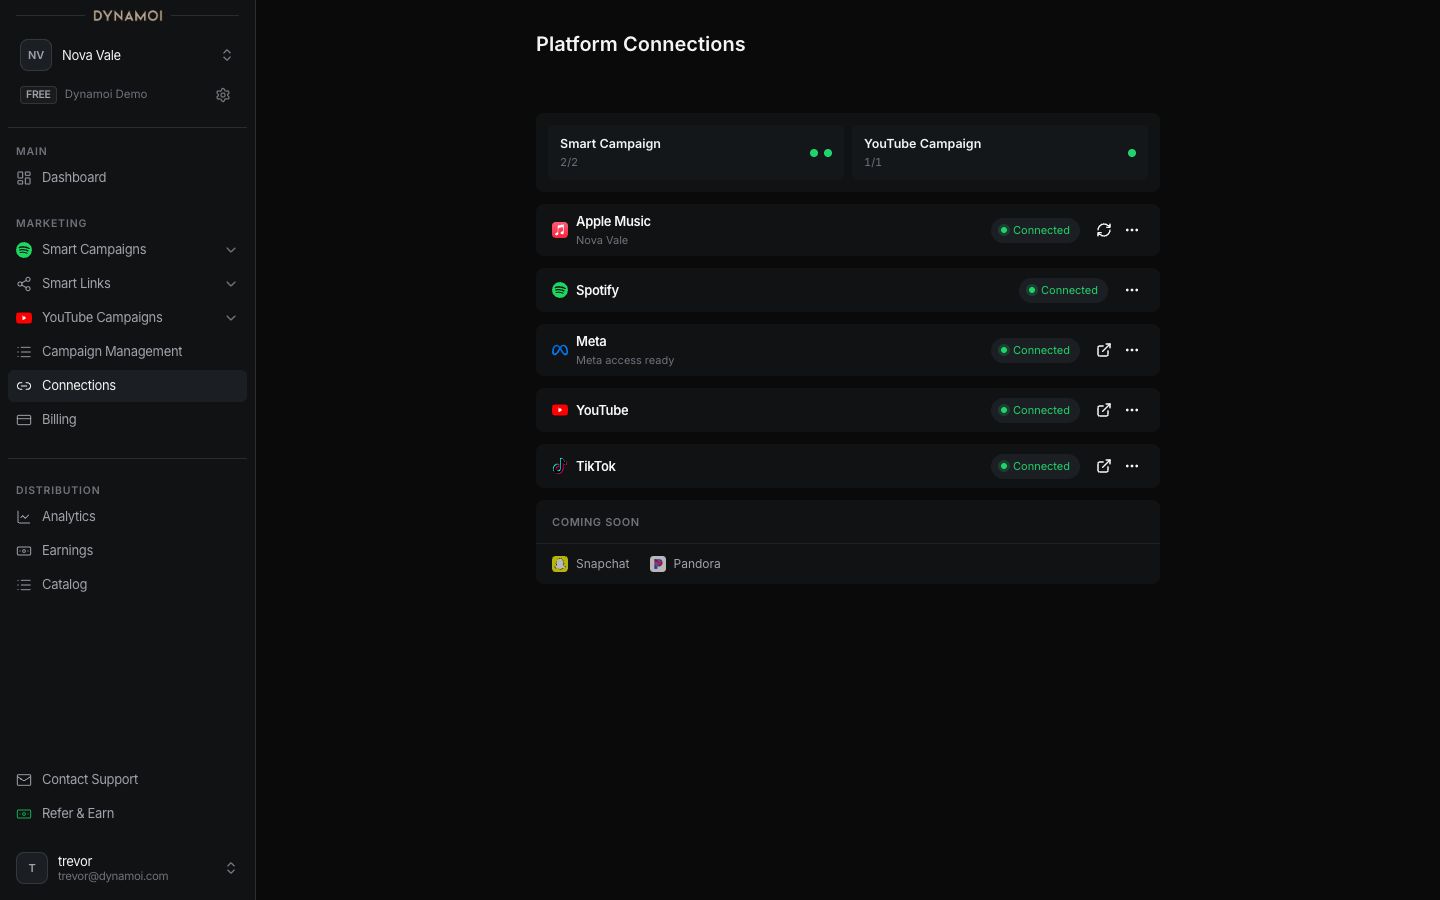1440x900 pixels.
Task: Open Meta external link icon
Action: coord(1104,350)
